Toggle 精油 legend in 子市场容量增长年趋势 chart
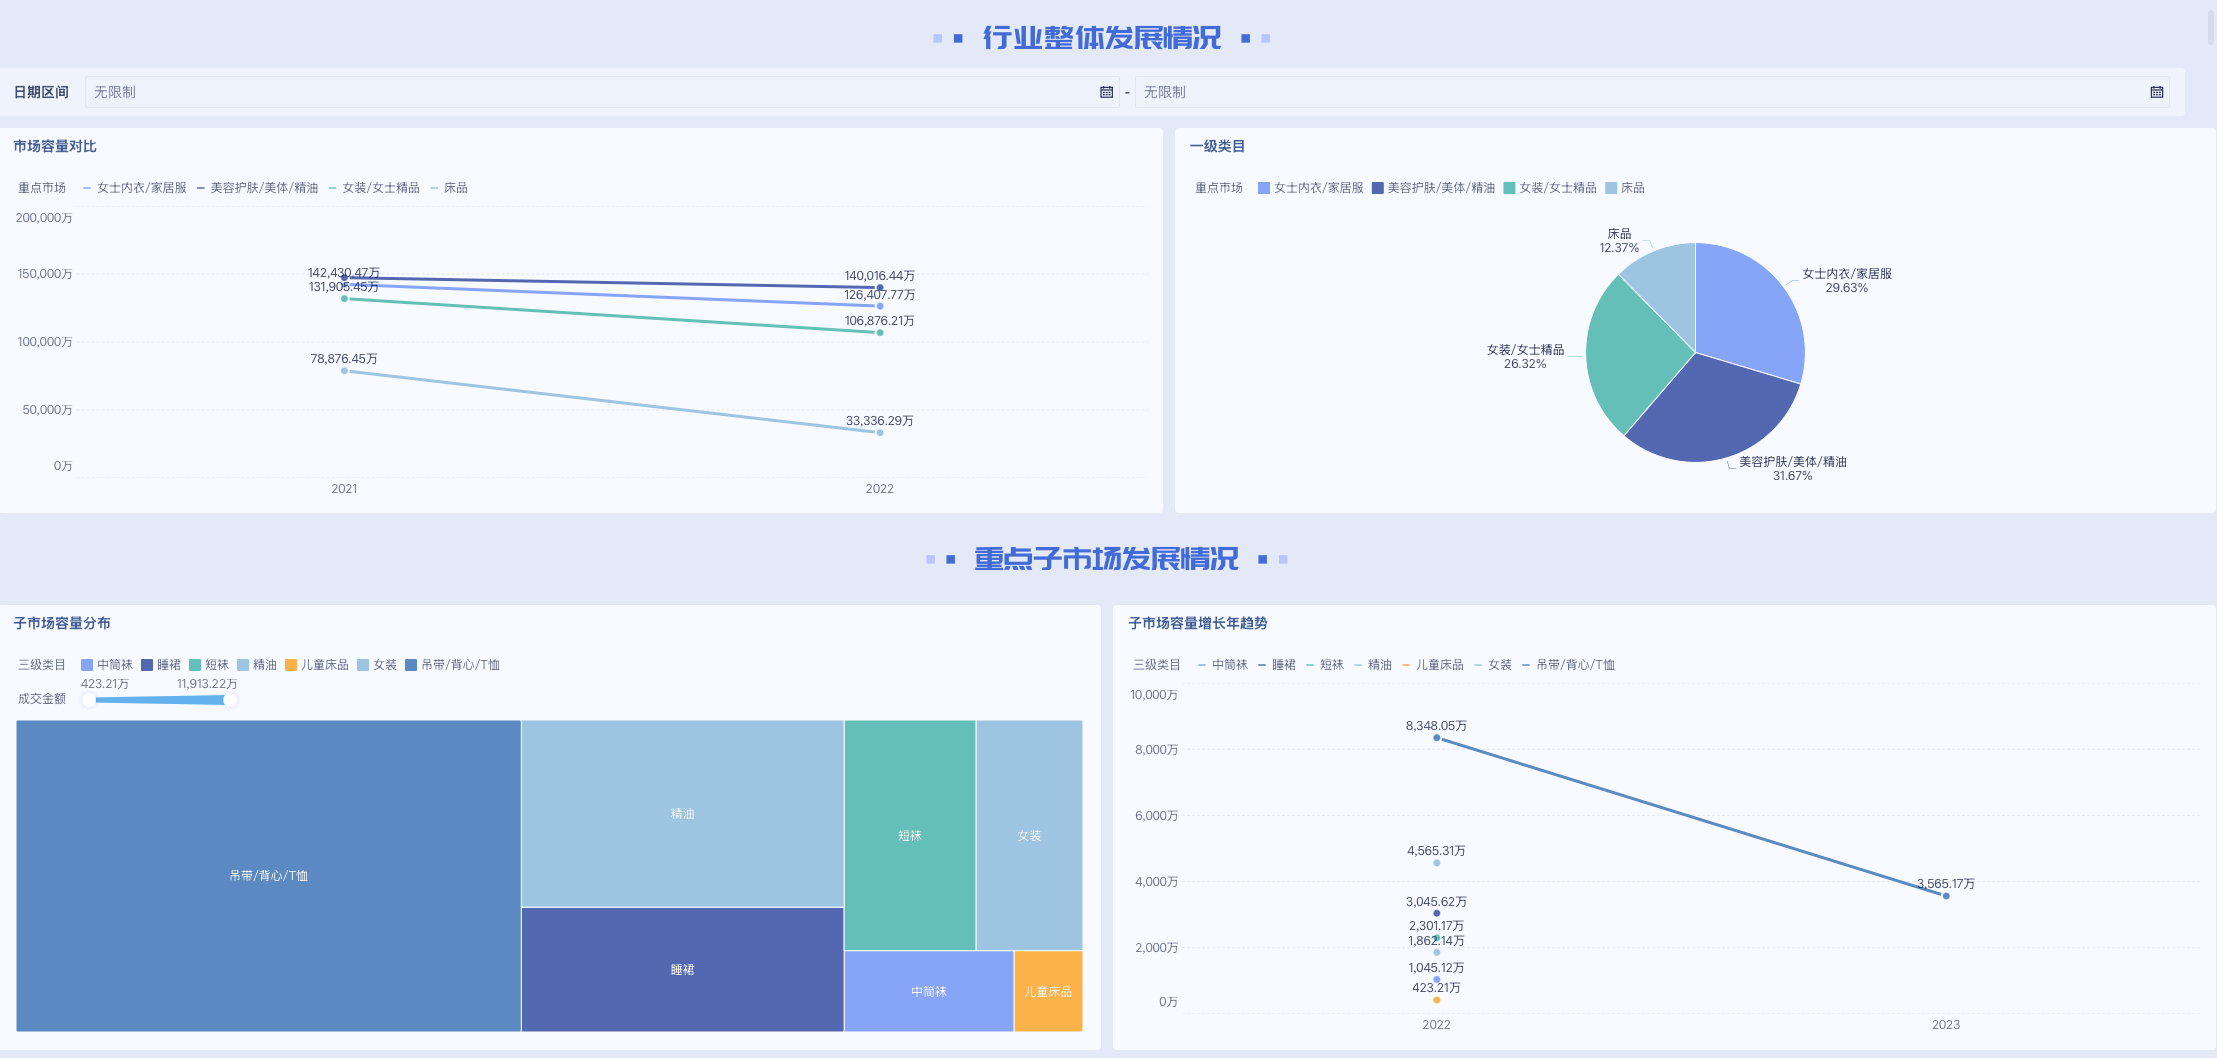This screenshot has height=1058, width=2217. point(1372,665)
